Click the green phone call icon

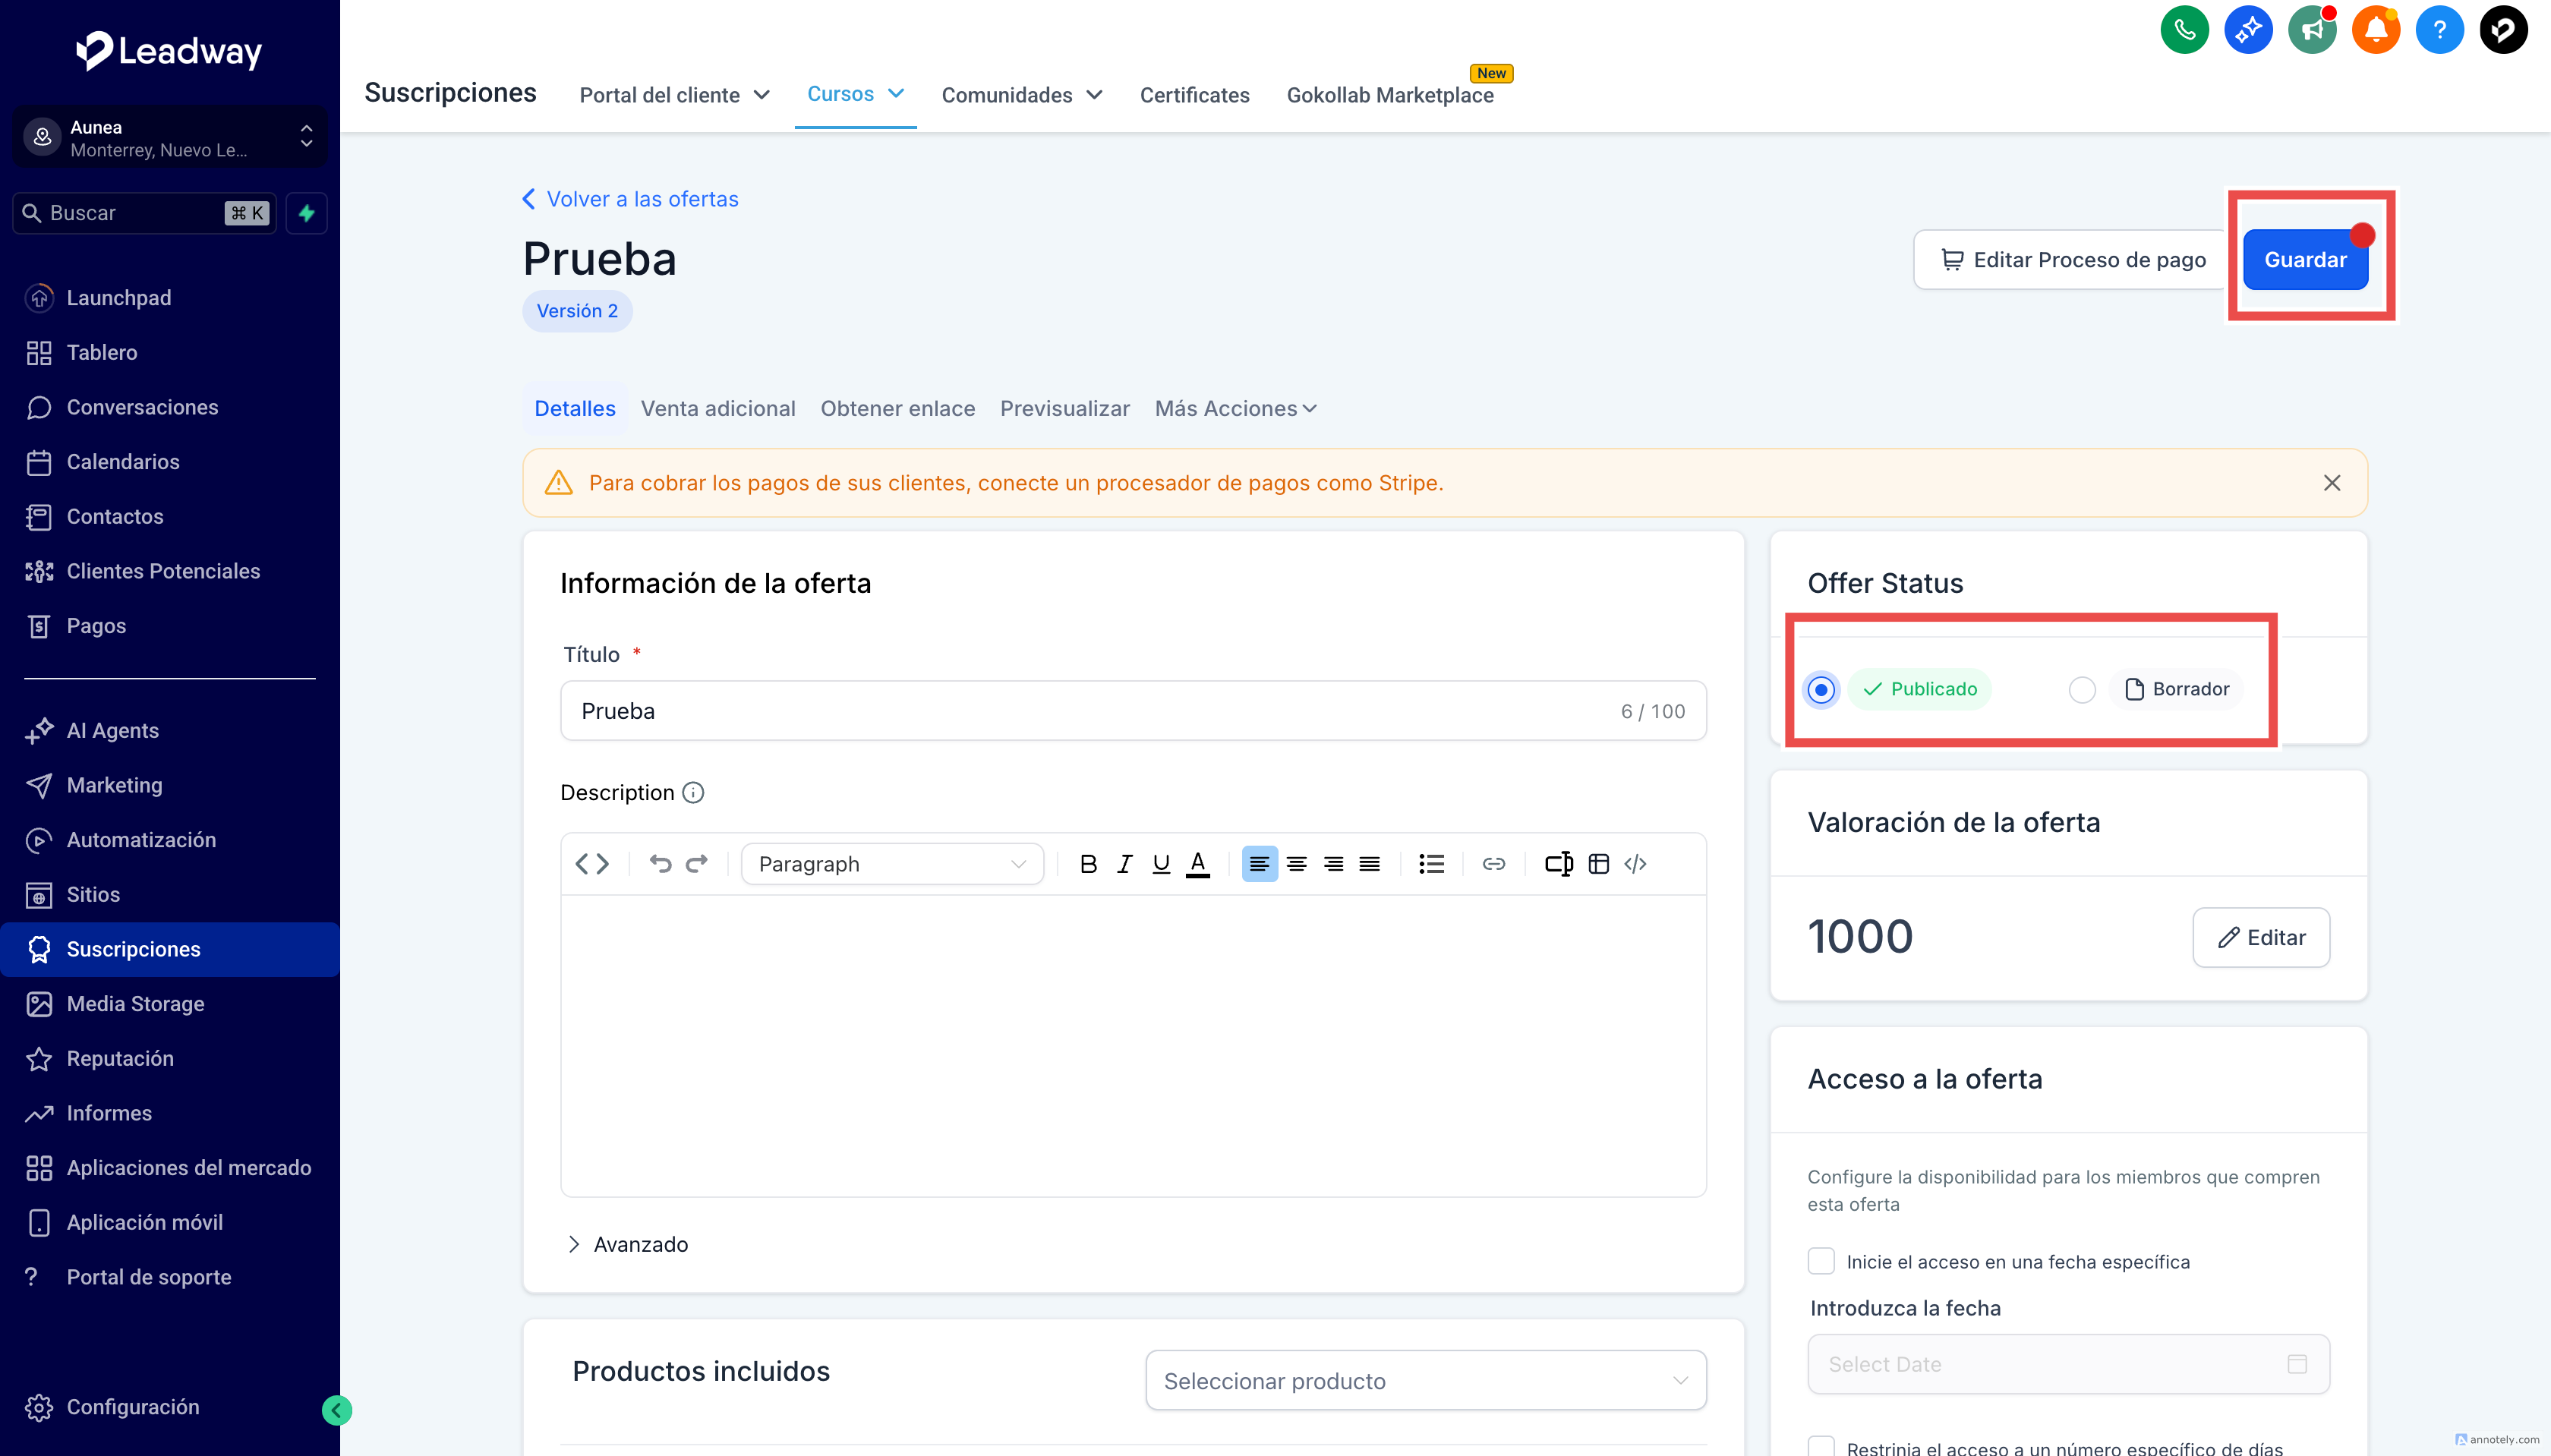pos(2184,30)
